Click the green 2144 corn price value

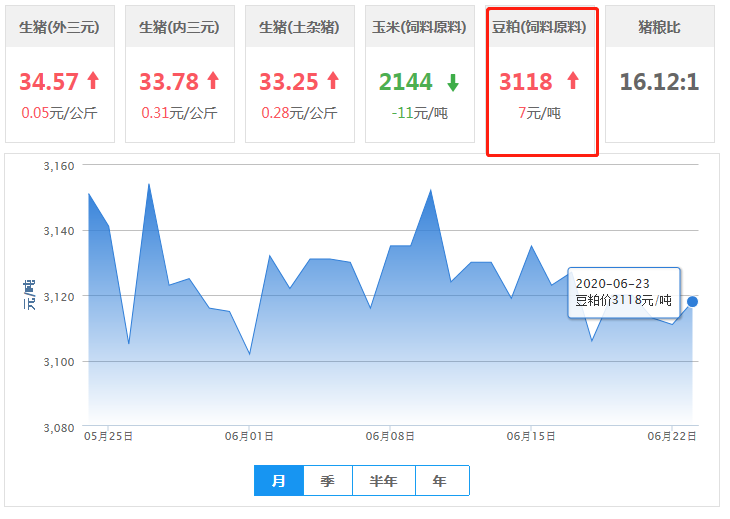click(x=406, y=81)
